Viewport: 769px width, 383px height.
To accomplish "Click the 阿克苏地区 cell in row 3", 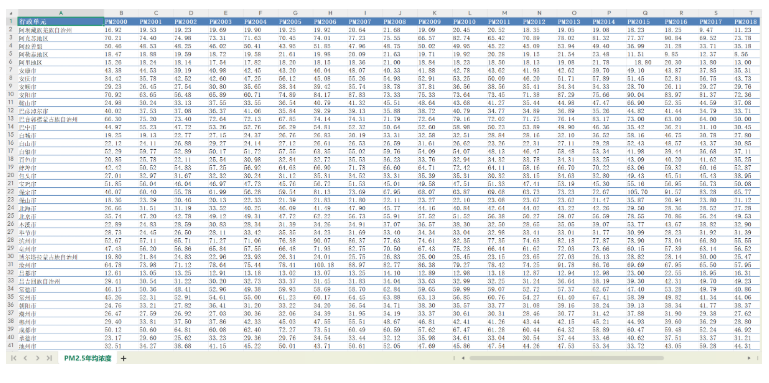I will pos(60,38).
